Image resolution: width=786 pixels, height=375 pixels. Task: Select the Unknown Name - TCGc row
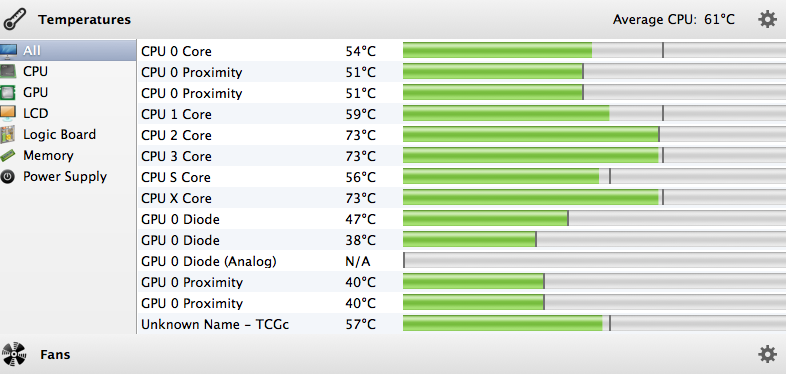461,324
